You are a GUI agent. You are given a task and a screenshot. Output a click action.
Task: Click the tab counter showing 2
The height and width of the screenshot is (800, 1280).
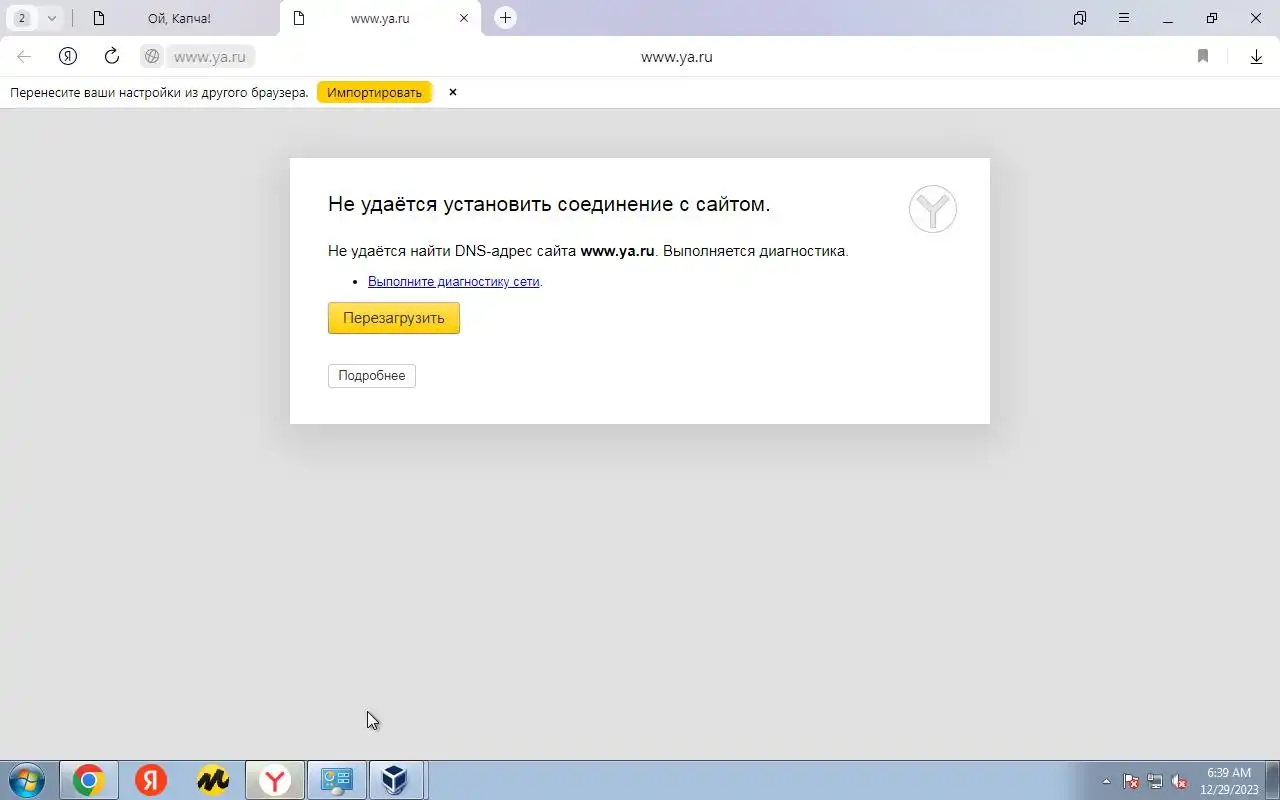(x=22, y=18)
